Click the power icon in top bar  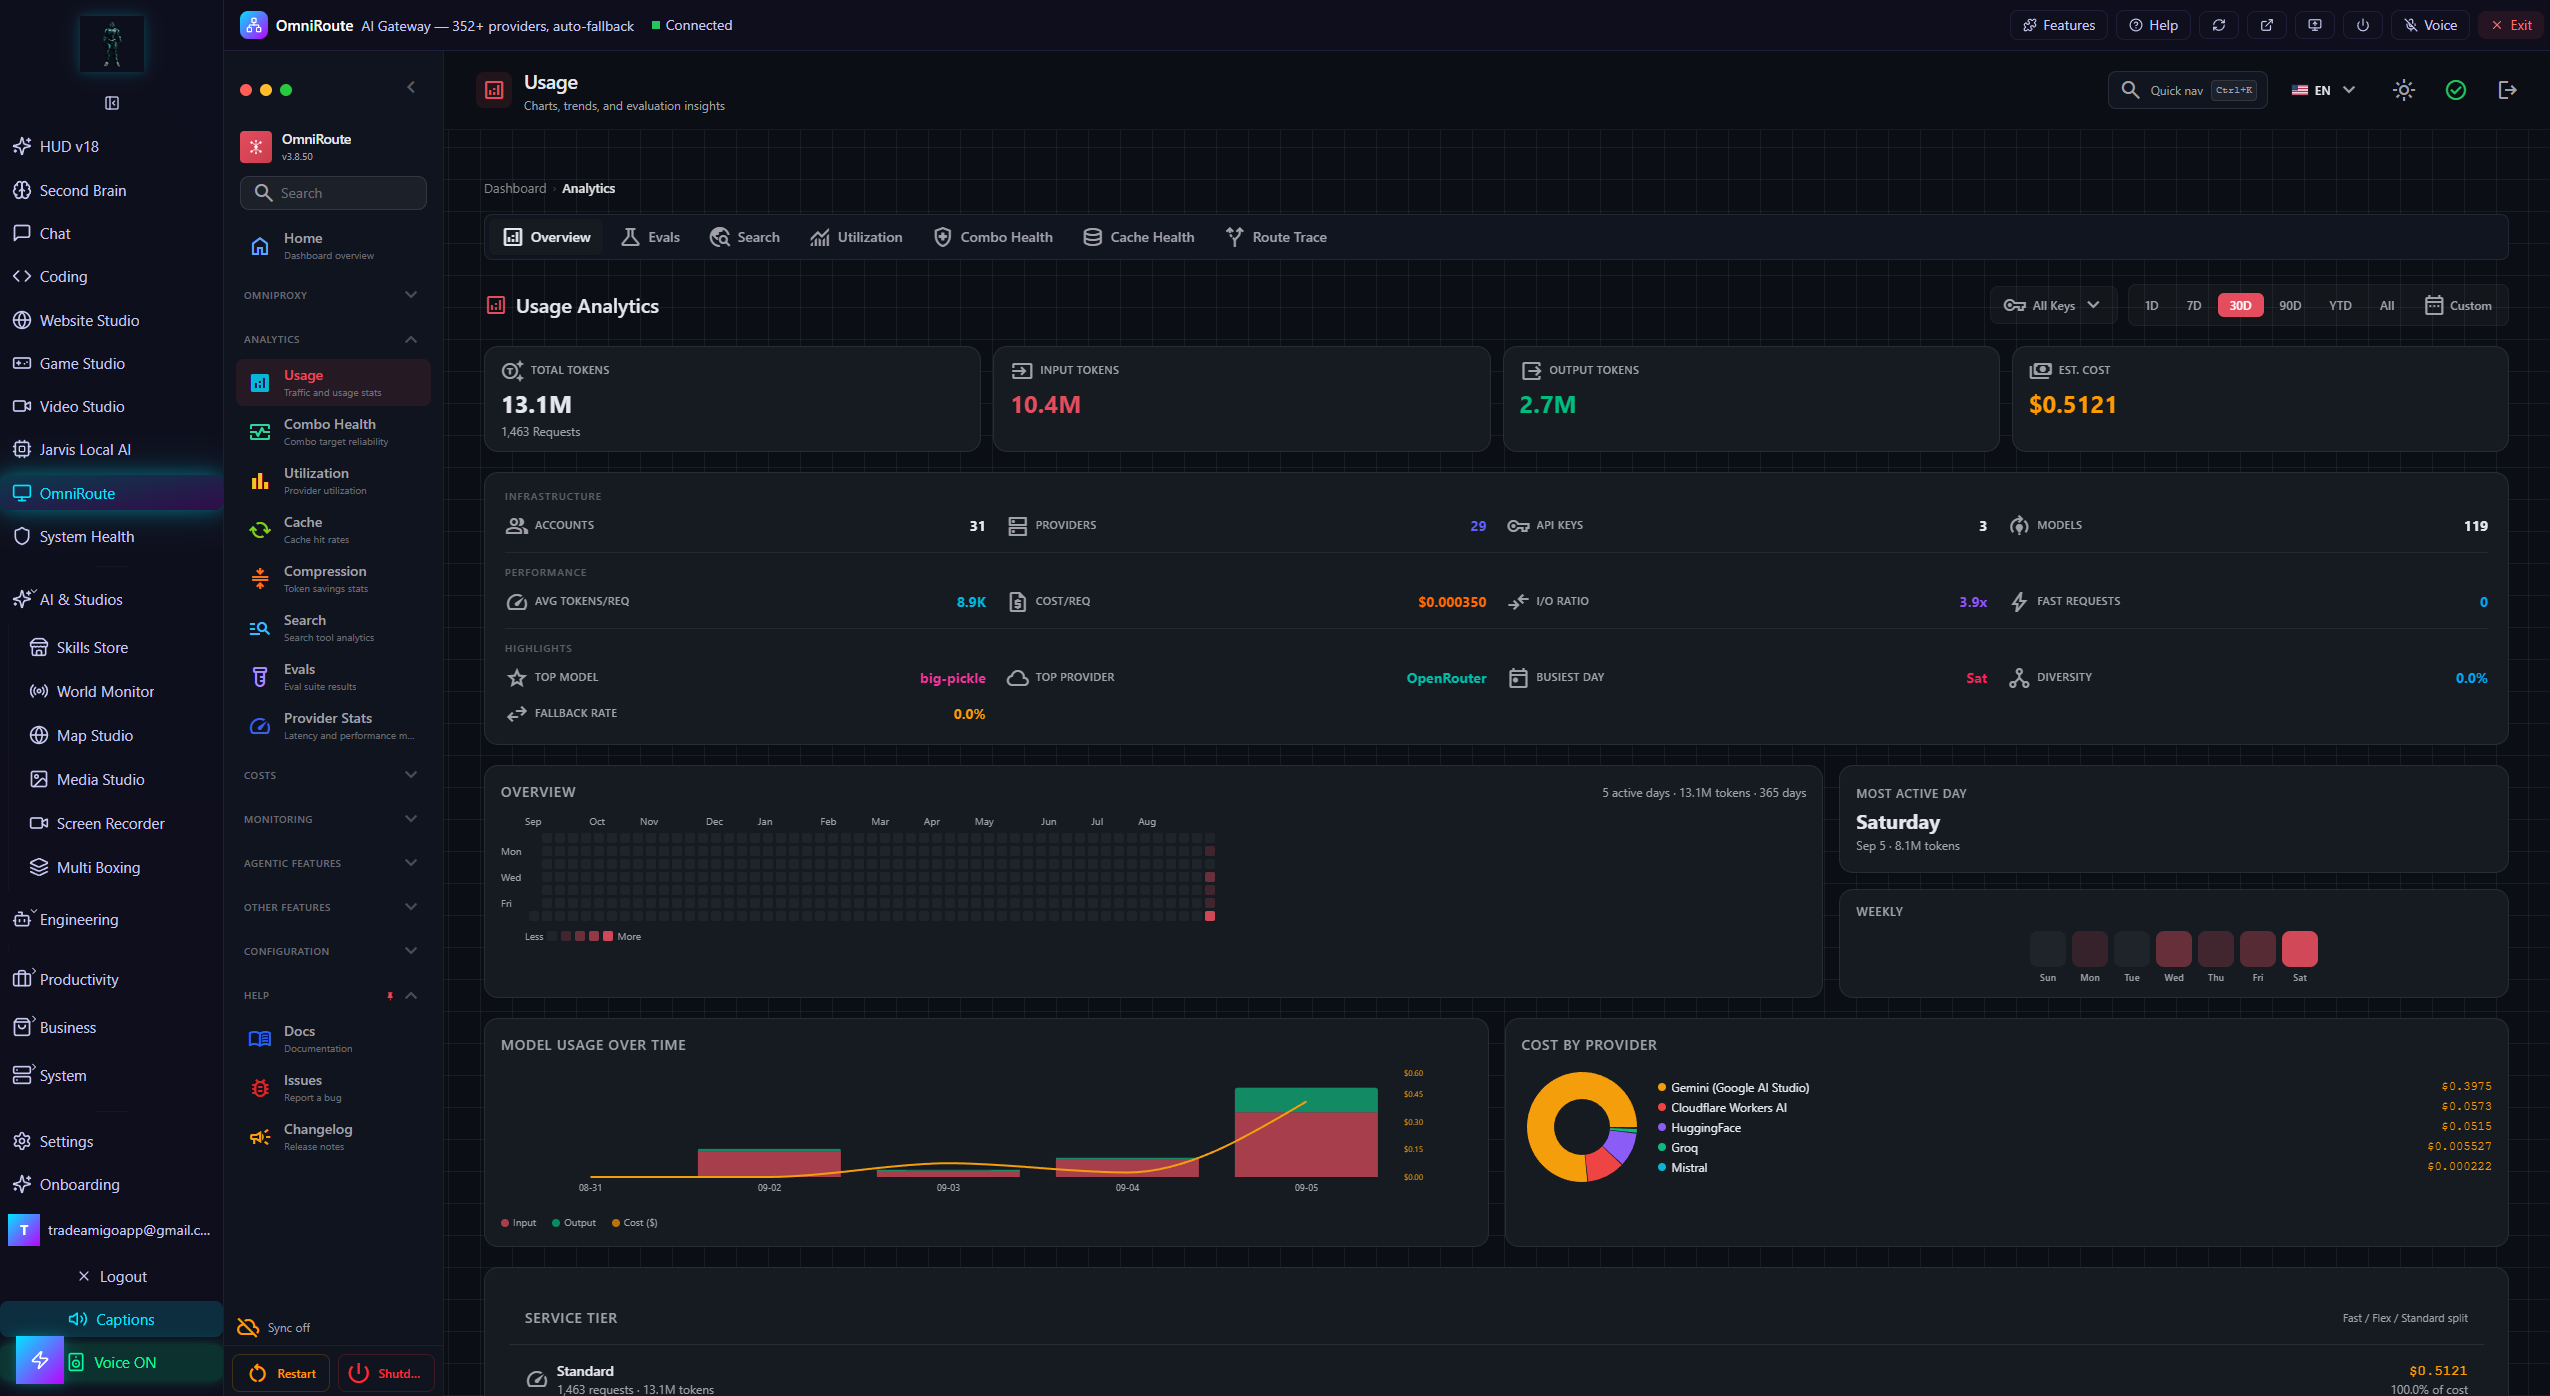point(2363,25)
